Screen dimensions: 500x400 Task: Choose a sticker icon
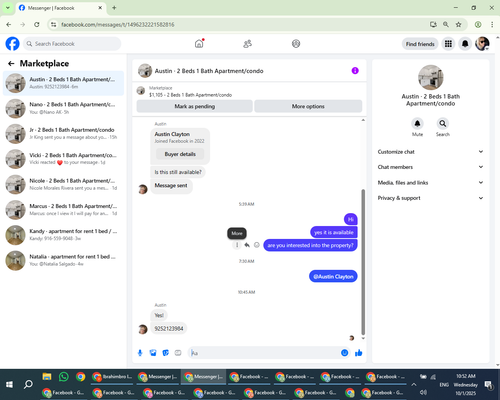click(x=166, y=353)
